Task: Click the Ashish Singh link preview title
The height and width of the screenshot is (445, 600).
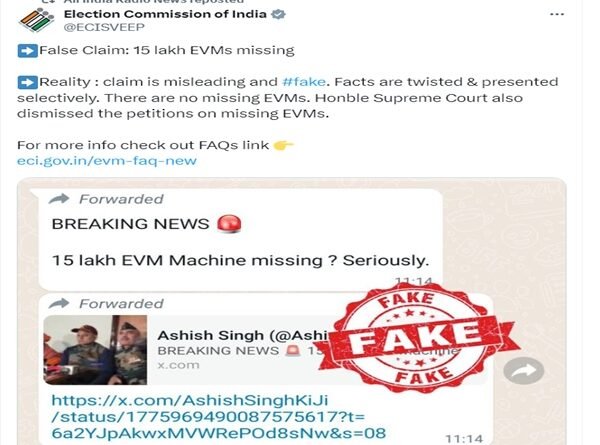Action: (x=243, y=335)
